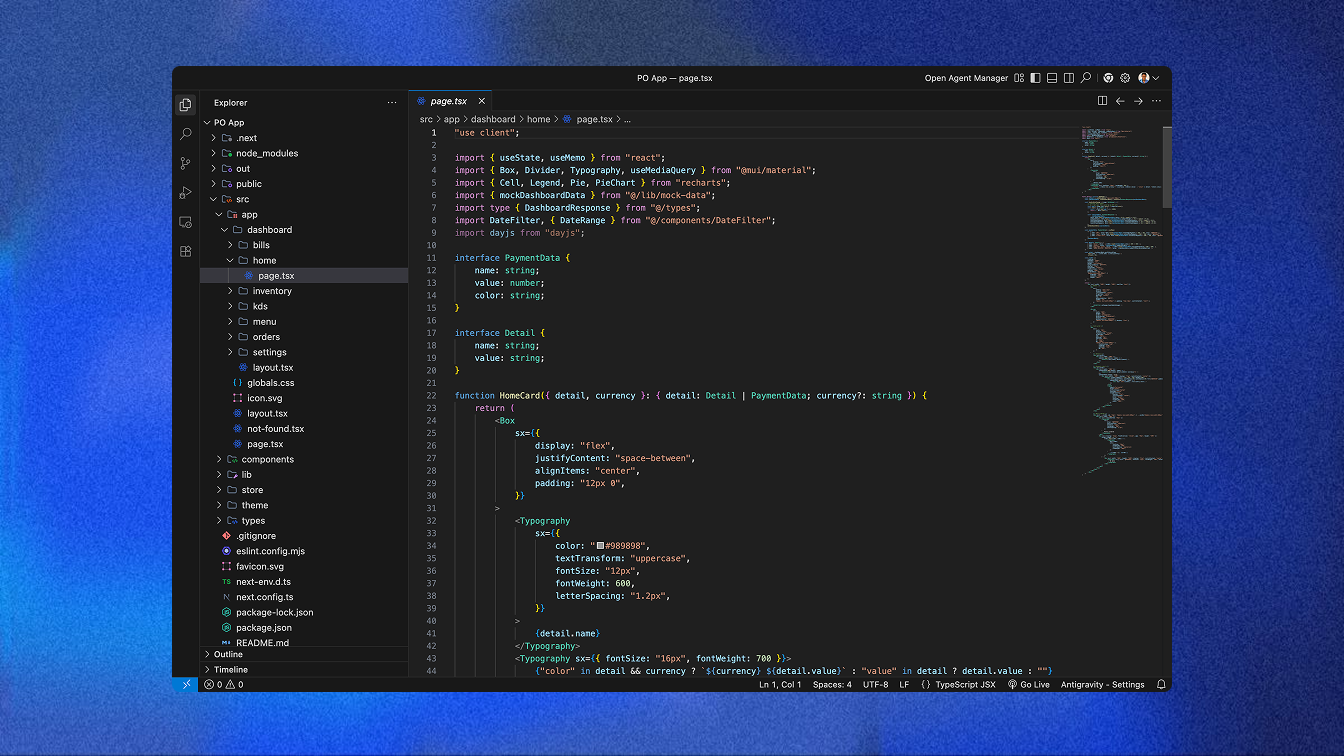This screenshot has height=756, width=1344.
Task: Open package.json in explorer
Action: pos(304,628)
